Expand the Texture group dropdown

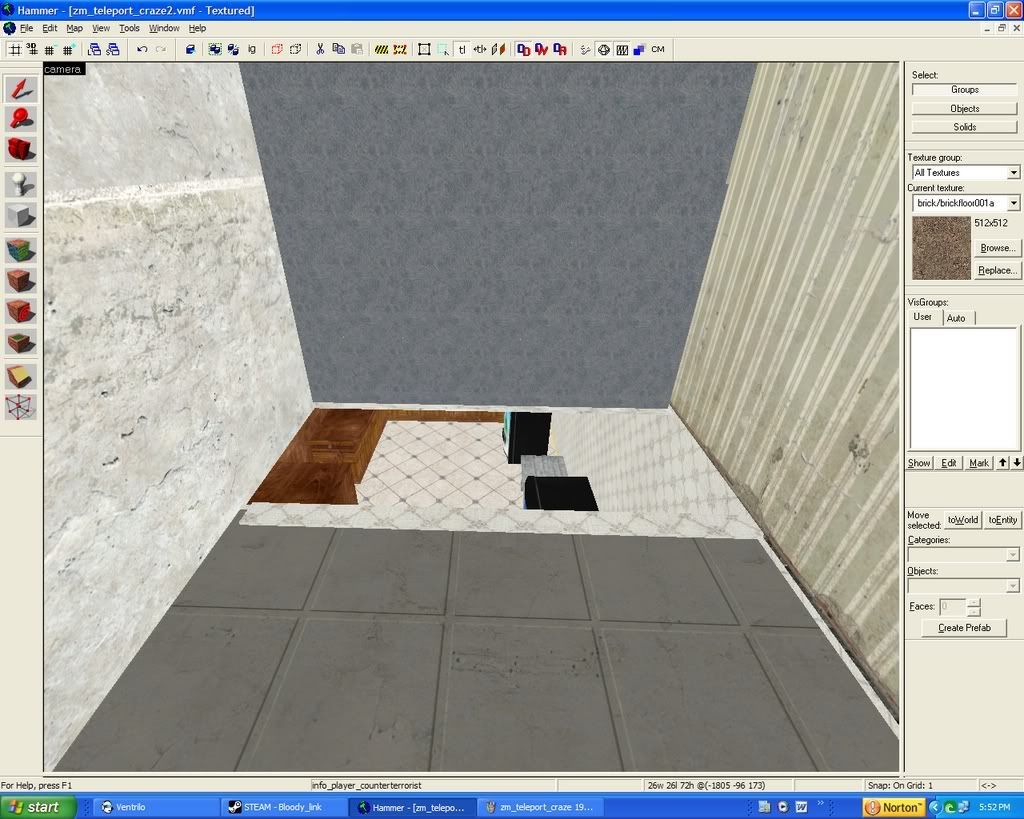(x=1013, y=173)
